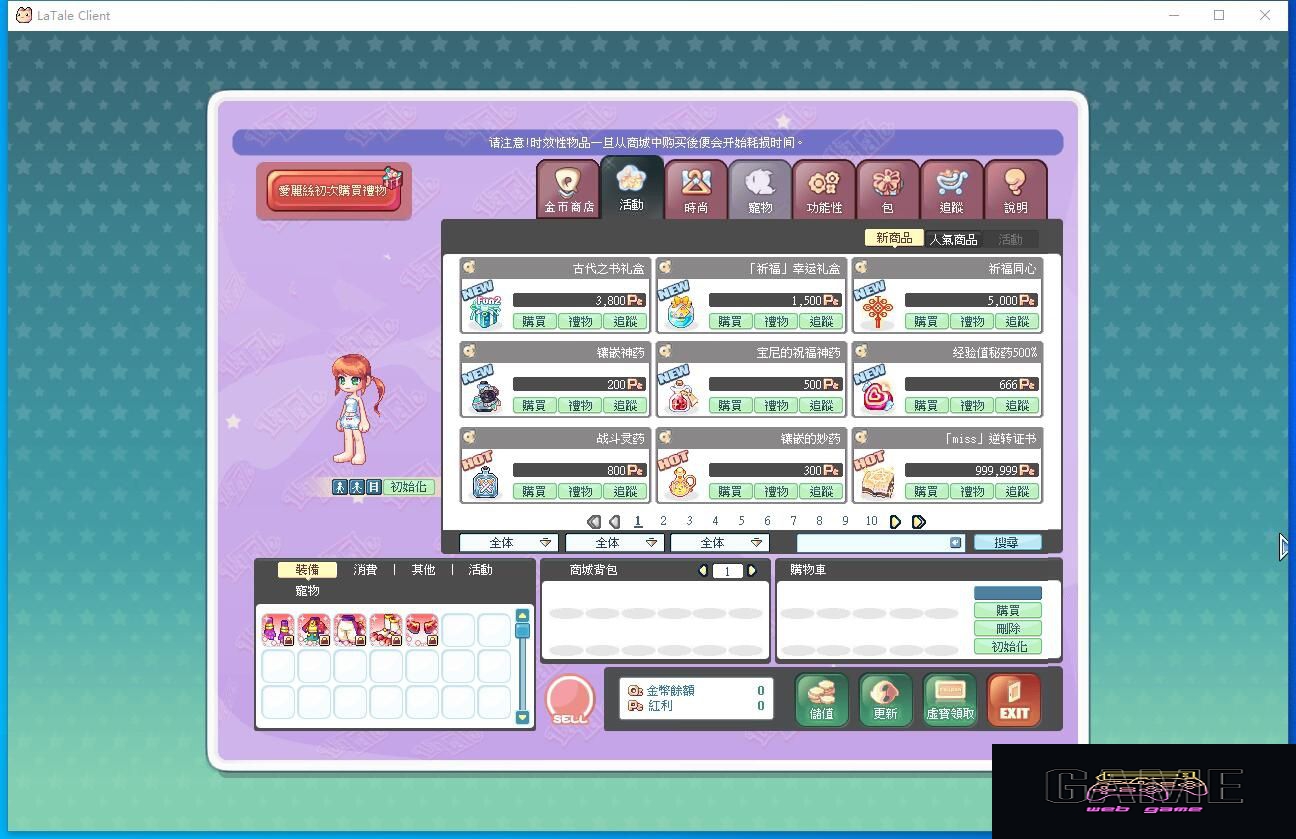Gift the 「祈福」幸运礼盒 using 禮物
The height and width of the screenshot is (839, 1296).
[776, 322]
